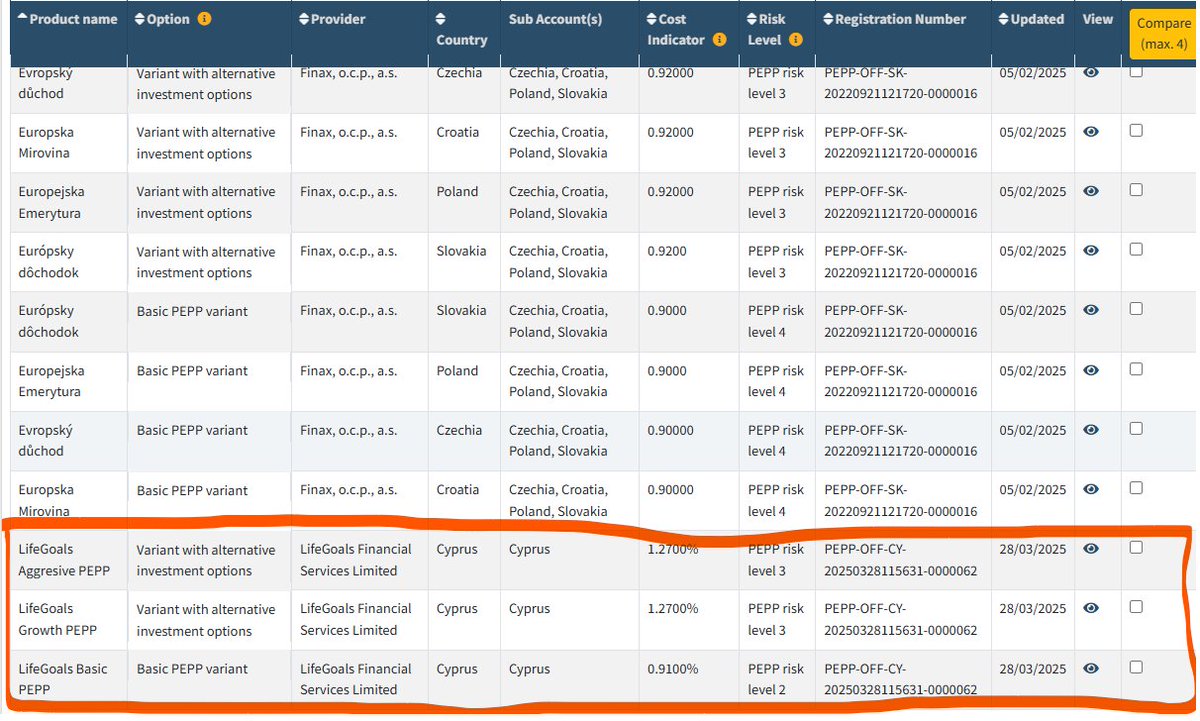Click Cyprus country cell in LifeGoals Basic PEPP row
Viewport: 1200px width, 721px height.
[x=457, y=668]
